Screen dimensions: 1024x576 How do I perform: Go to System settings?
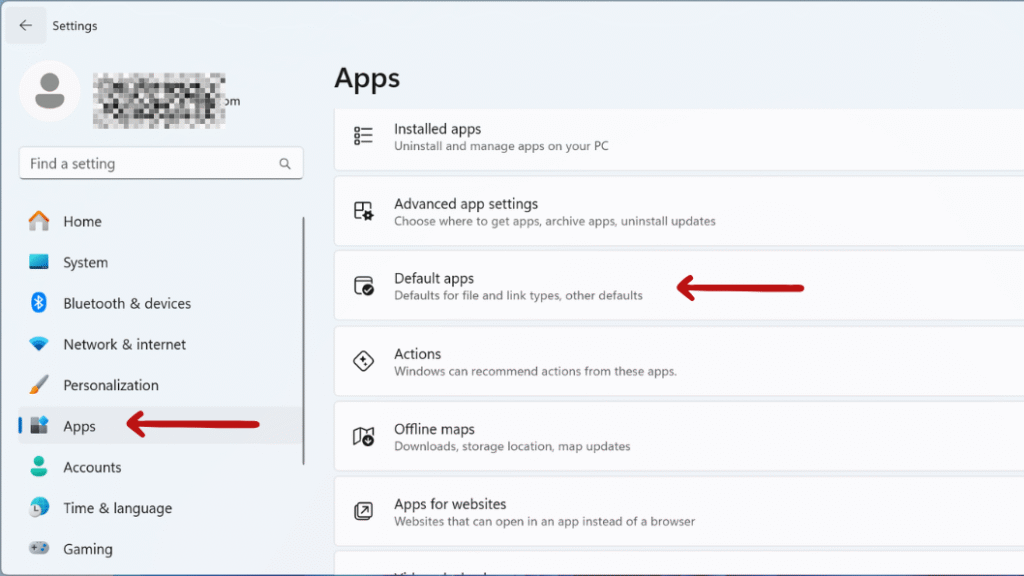tap(161, 263)
